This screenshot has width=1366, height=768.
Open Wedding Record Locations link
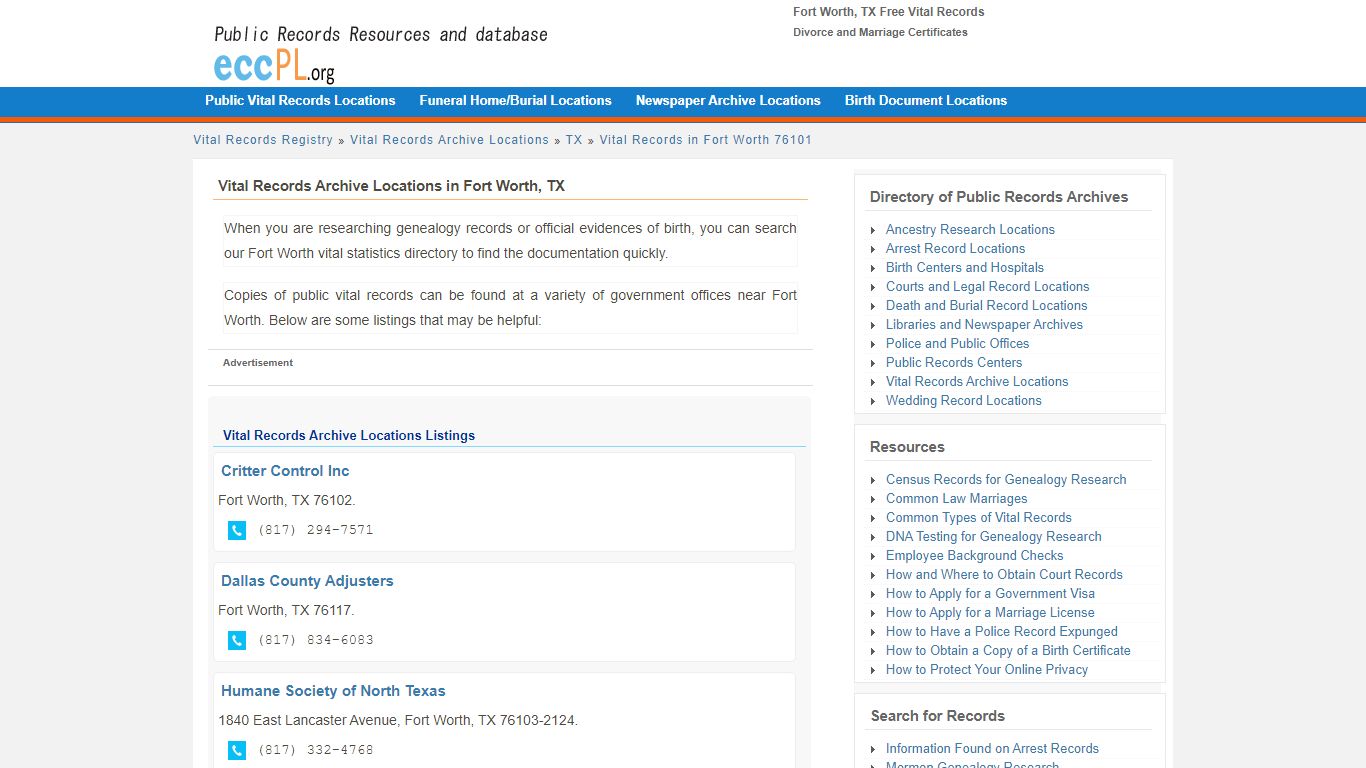(963, 400)
